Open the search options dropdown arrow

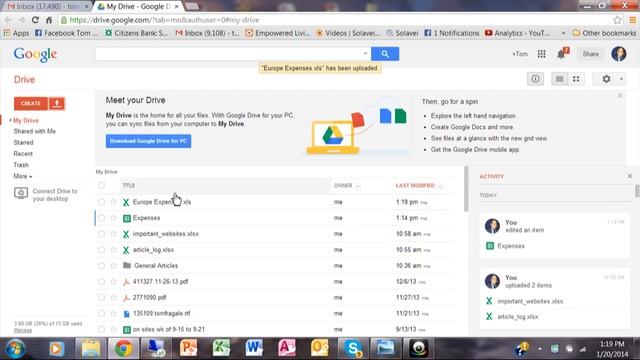pos(365,54)
